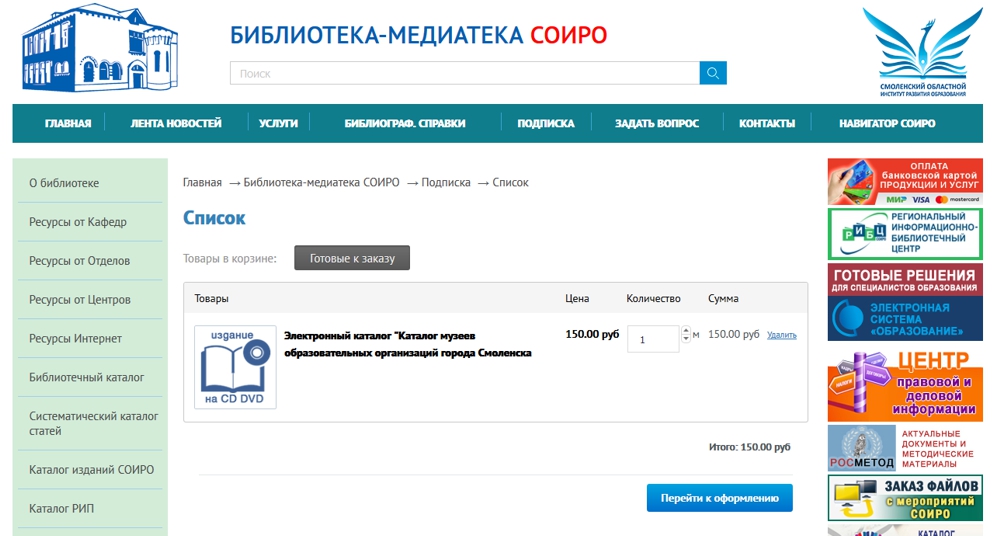Viewport: 1000px width, 536px height.
Task: Click the Smolensk institute bird logo
Action: (922, 51)
